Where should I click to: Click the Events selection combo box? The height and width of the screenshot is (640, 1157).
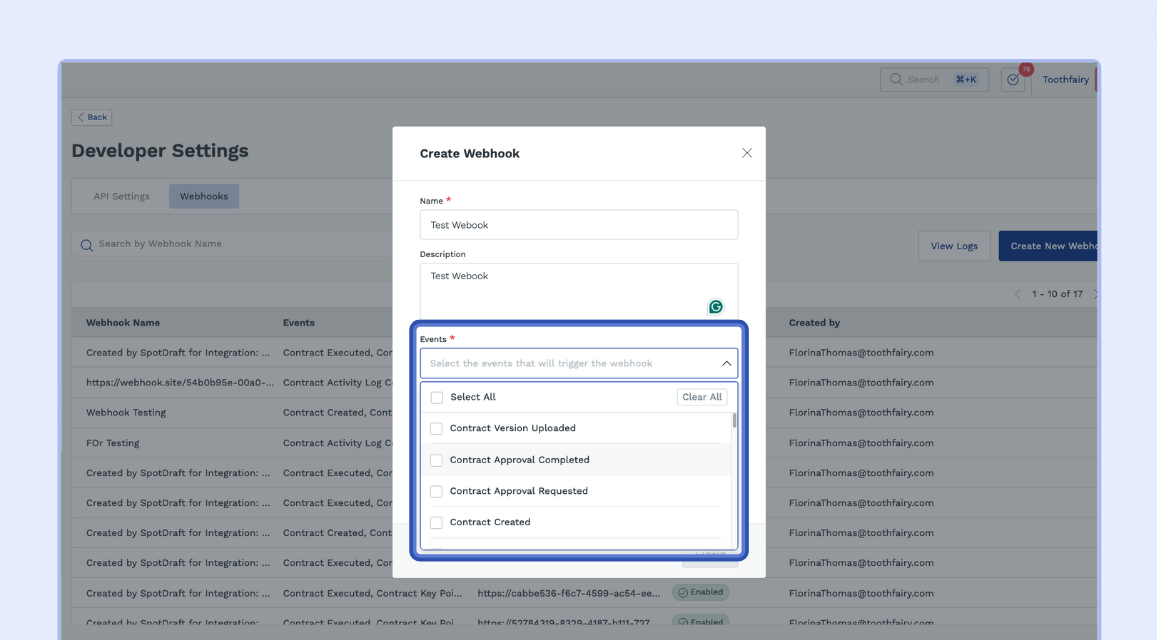(x=570, y=364)
